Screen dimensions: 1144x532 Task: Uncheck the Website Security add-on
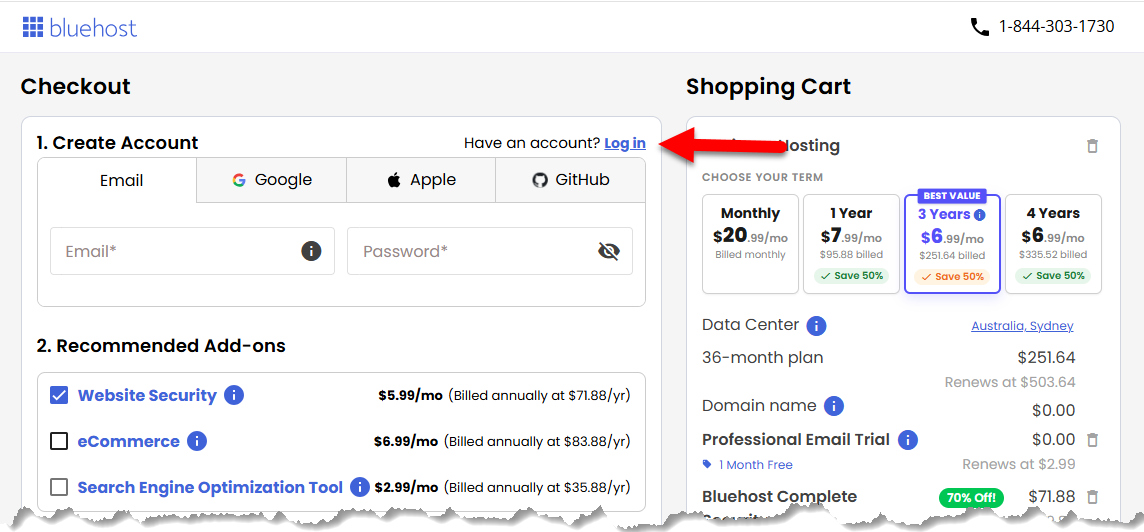[59, 396]
